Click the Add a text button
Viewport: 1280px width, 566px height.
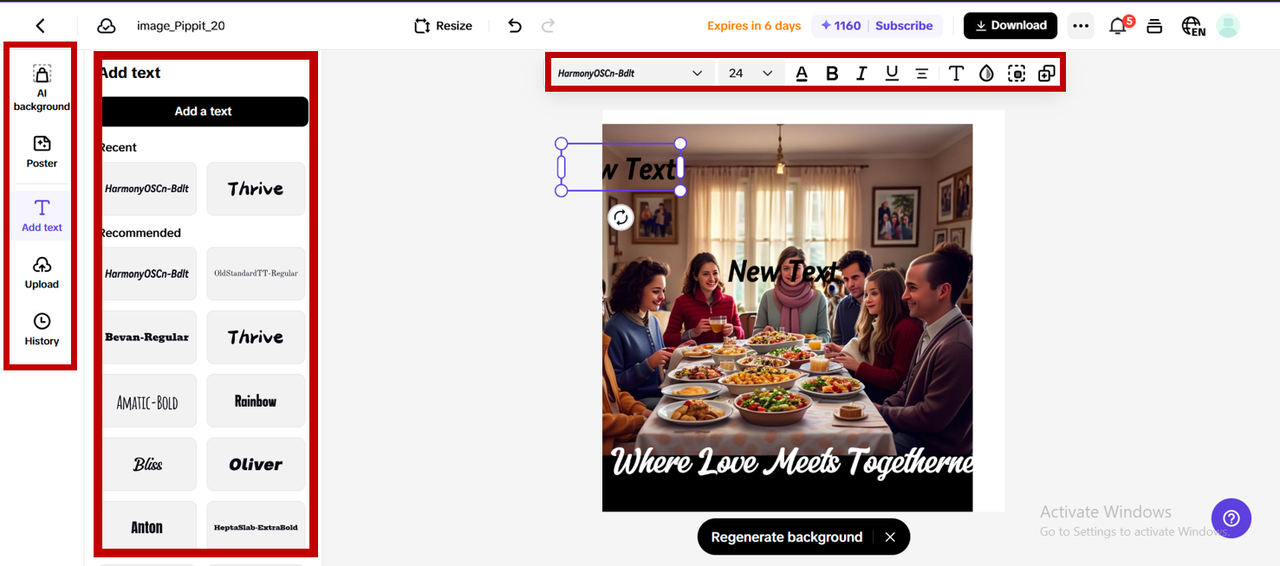[204, 111]
